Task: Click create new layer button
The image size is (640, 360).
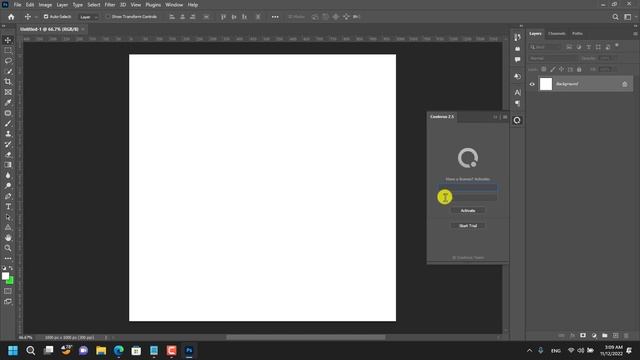Action: coord(616,336)
